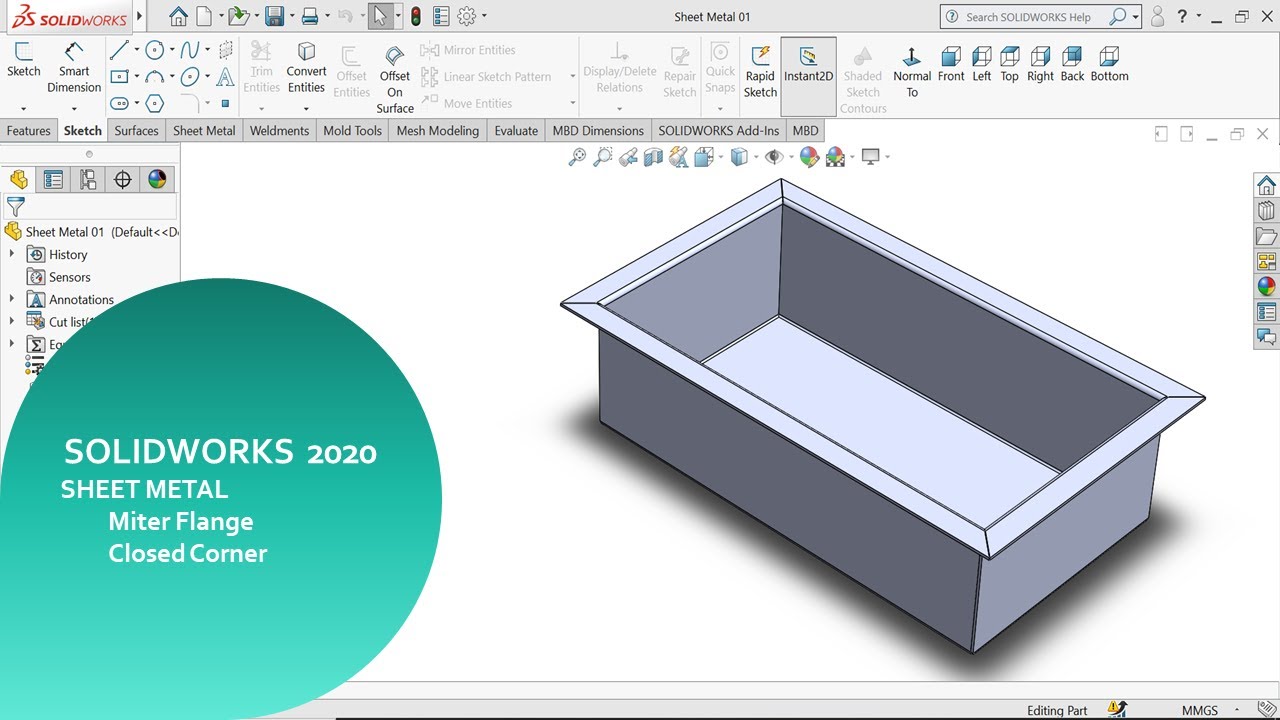Open Smart Dimension dropdown arrow
The width and height of the screenshot is (1280, 720).
tap(74, 108)
